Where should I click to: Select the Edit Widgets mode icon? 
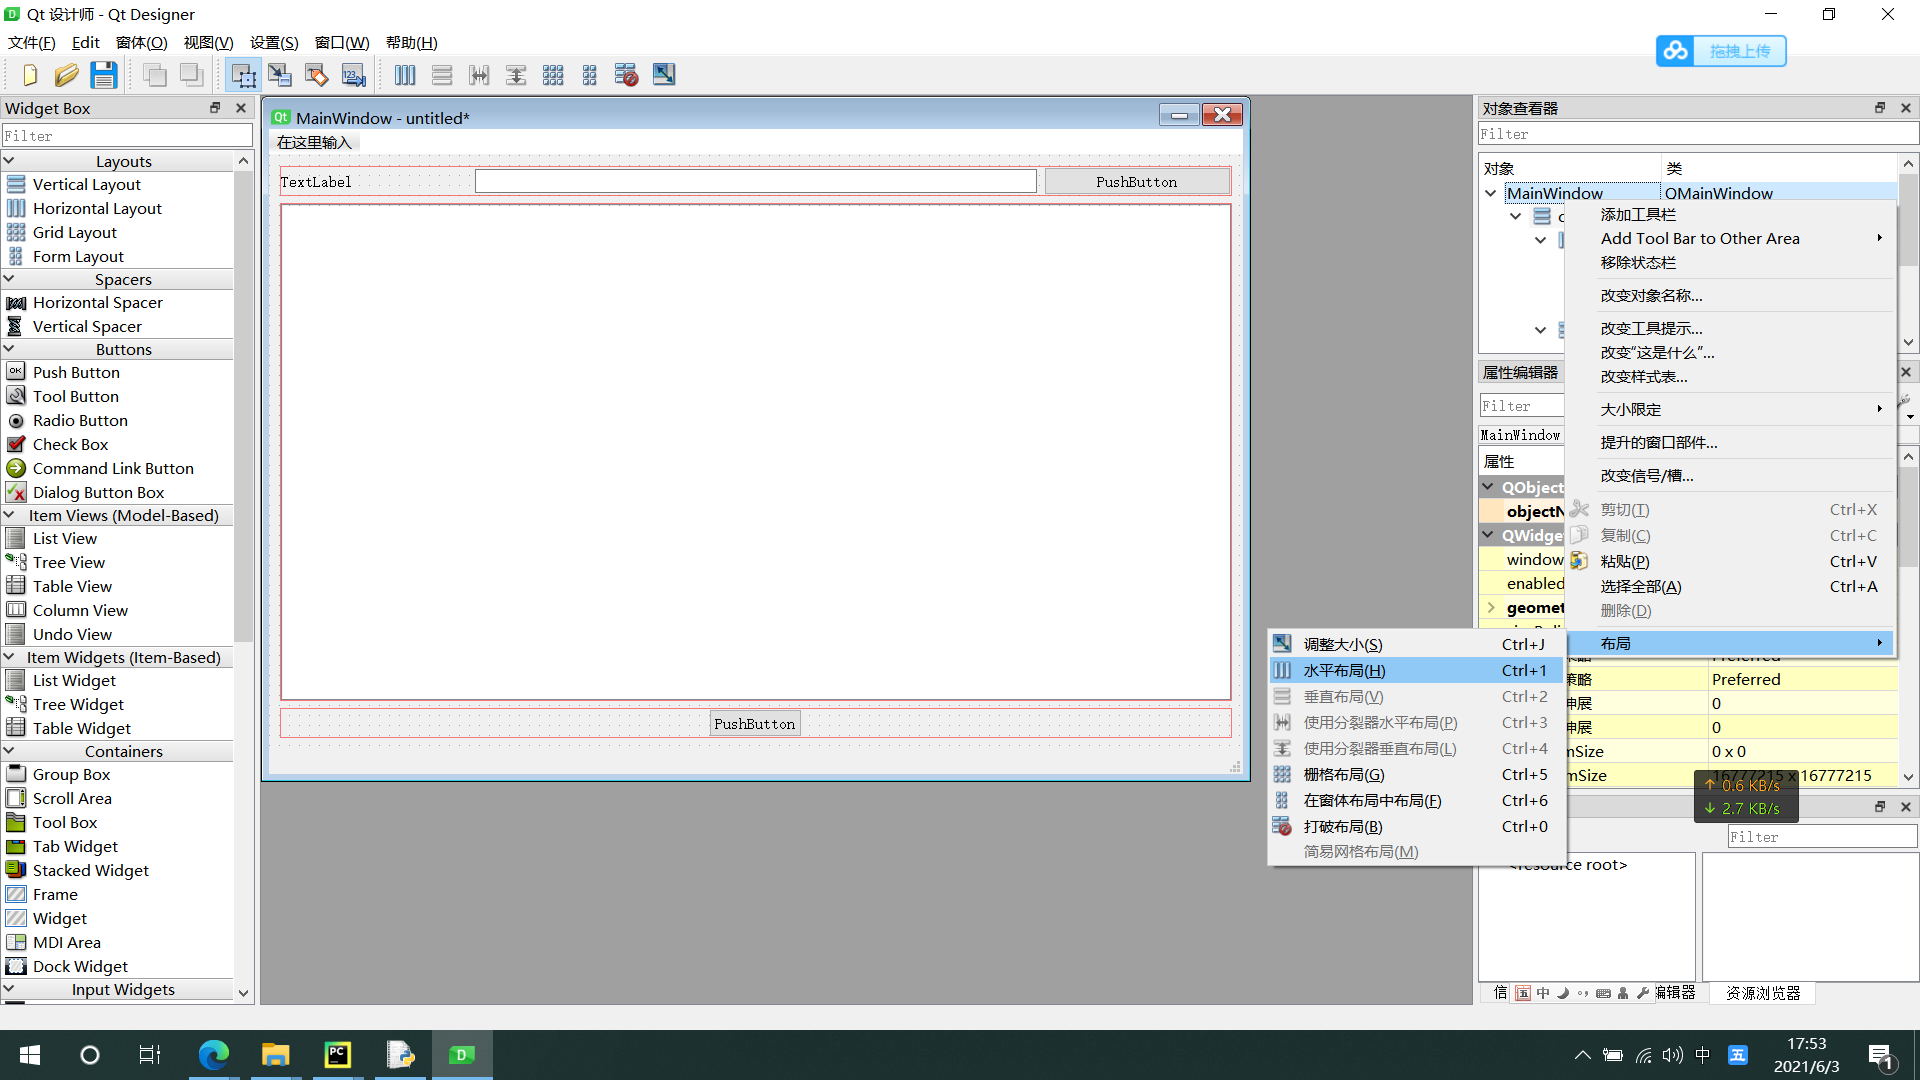tap(243, 75)
